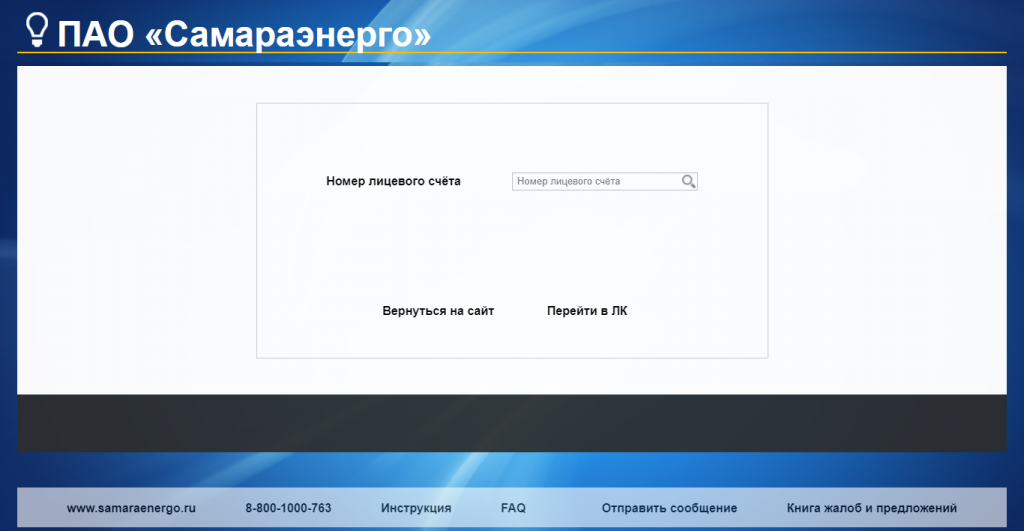
Task: Click the ПАО «Самараэнерго» header title
Action: (244, 34)
